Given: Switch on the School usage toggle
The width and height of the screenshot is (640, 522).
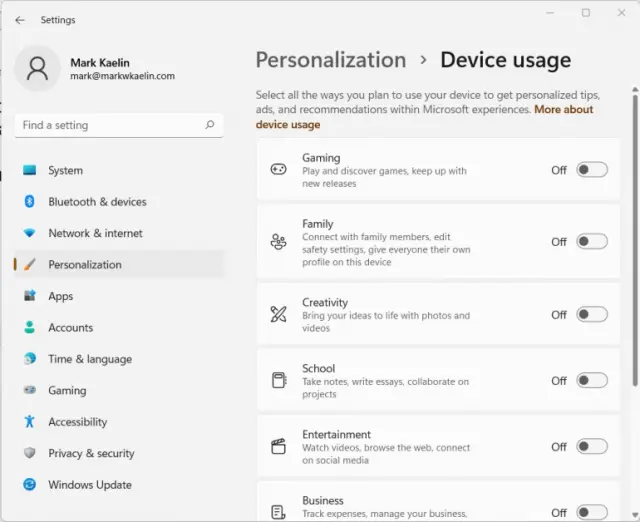Looking at the screenshot, I should tap(591, 381).
